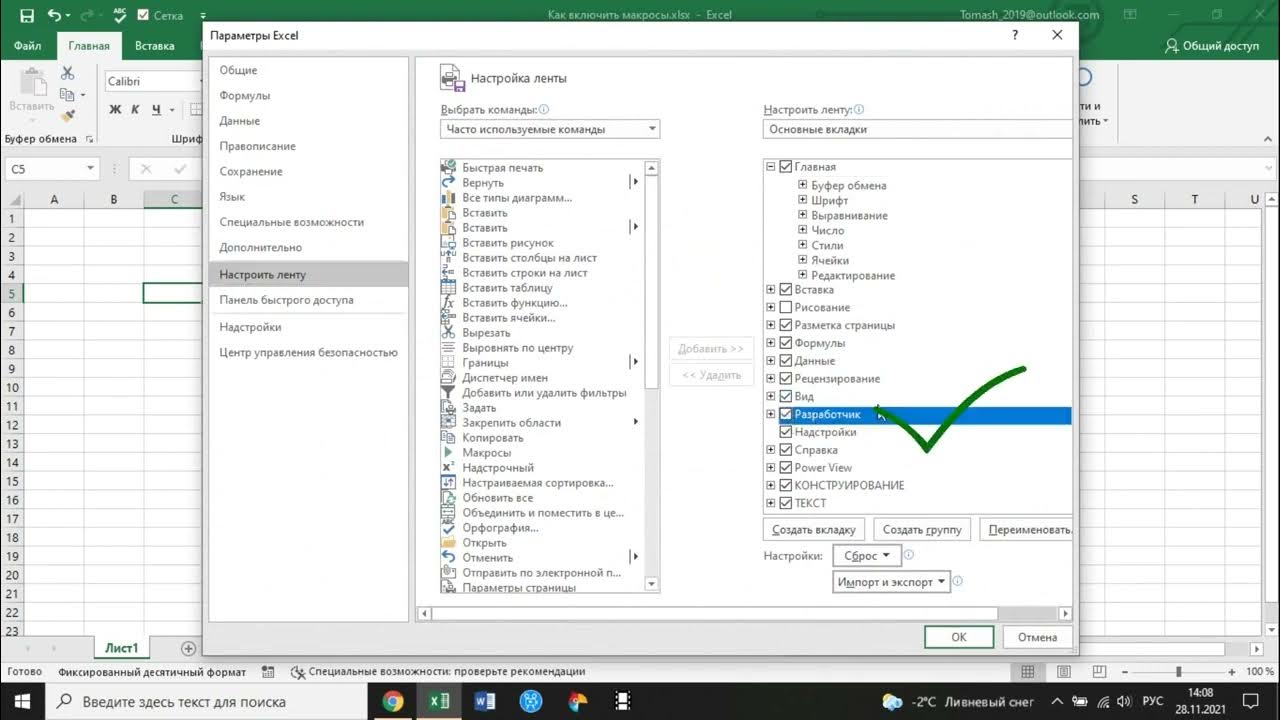The width and height of the screenshot is (1280, 720).
Task: Open the Файл ribbon tab
Action: coord(28,46)
